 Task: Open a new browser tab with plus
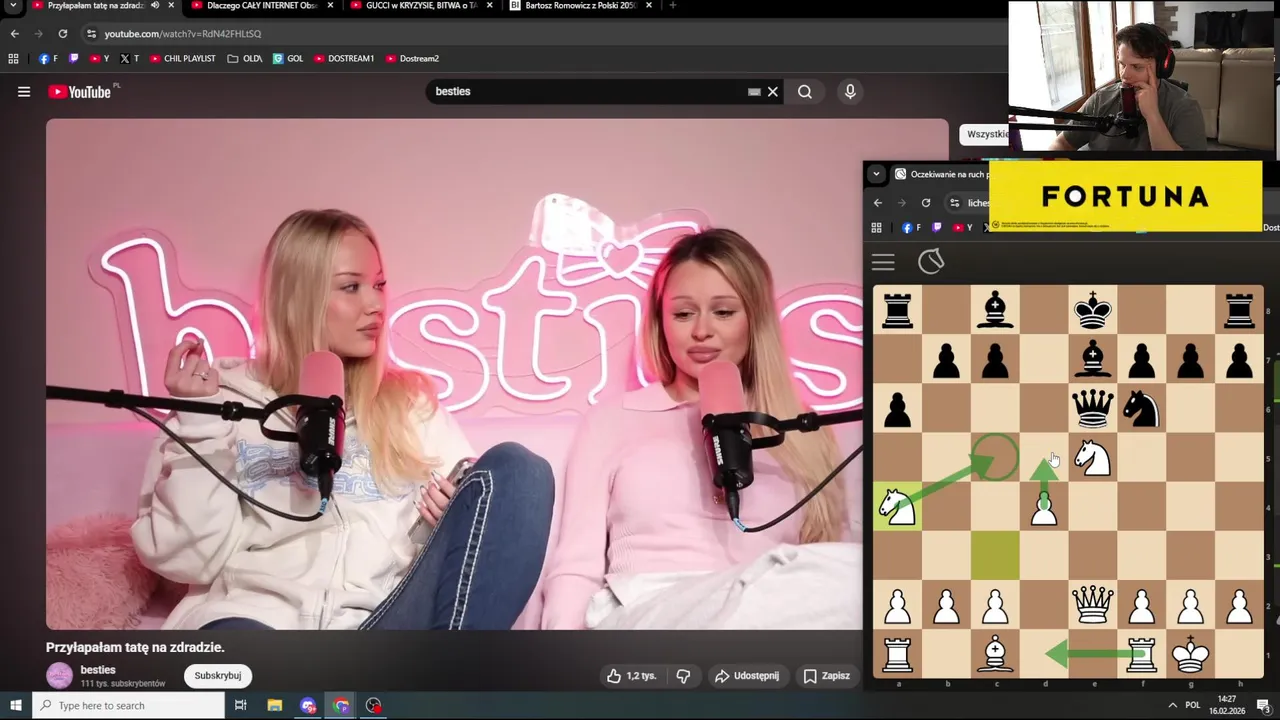(x=672, y=6)
